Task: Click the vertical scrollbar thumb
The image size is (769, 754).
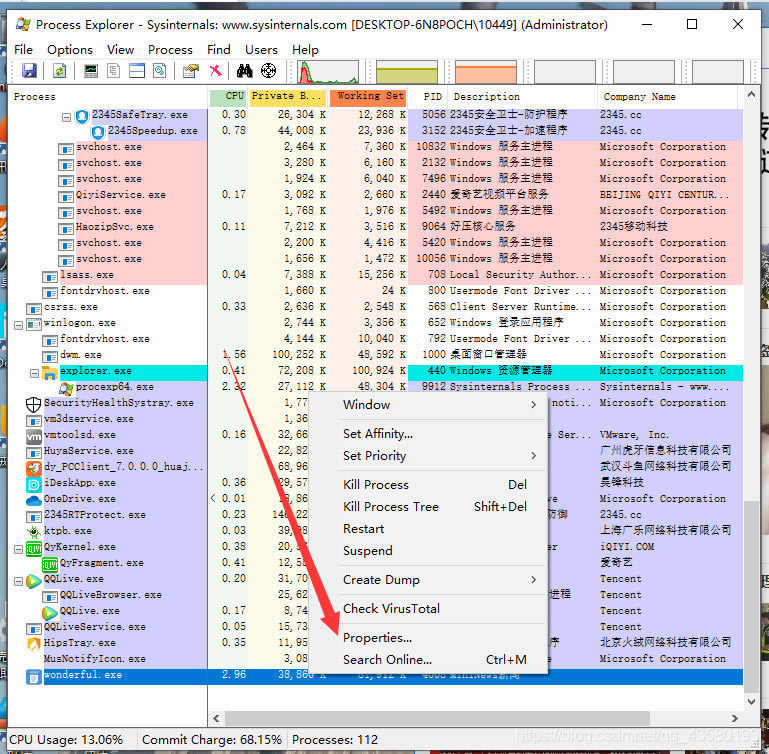Action: point(751,597)
